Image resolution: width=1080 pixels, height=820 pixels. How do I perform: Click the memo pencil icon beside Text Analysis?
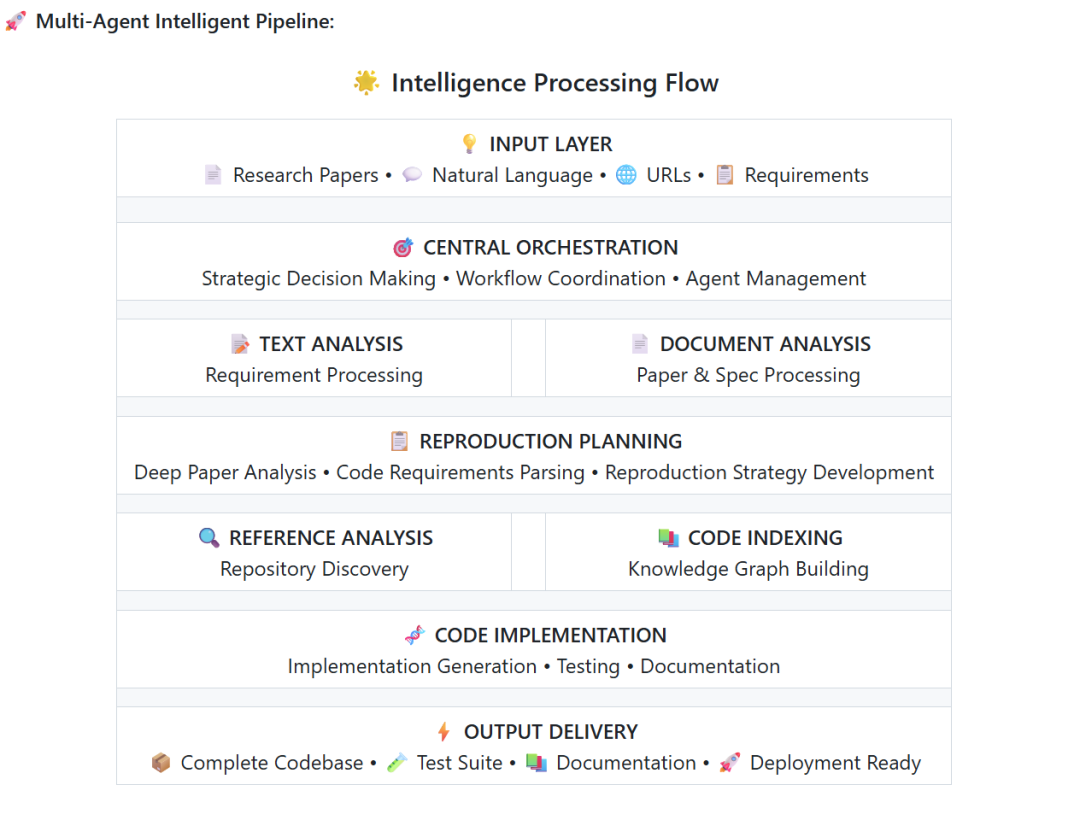coord(240,344)
